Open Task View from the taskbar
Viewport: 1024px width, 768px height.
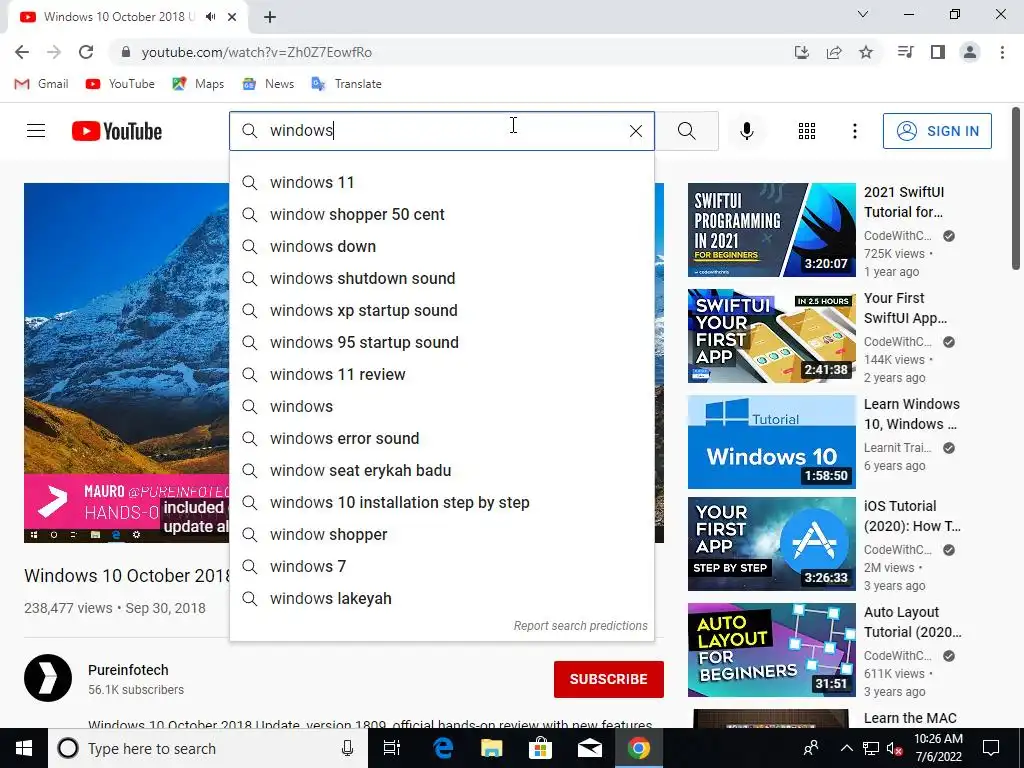pos(392,748)
